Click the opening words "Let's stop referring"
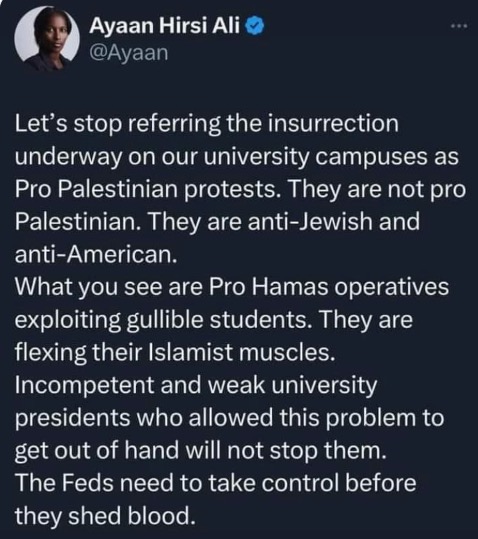 click(x=118, y=124)
